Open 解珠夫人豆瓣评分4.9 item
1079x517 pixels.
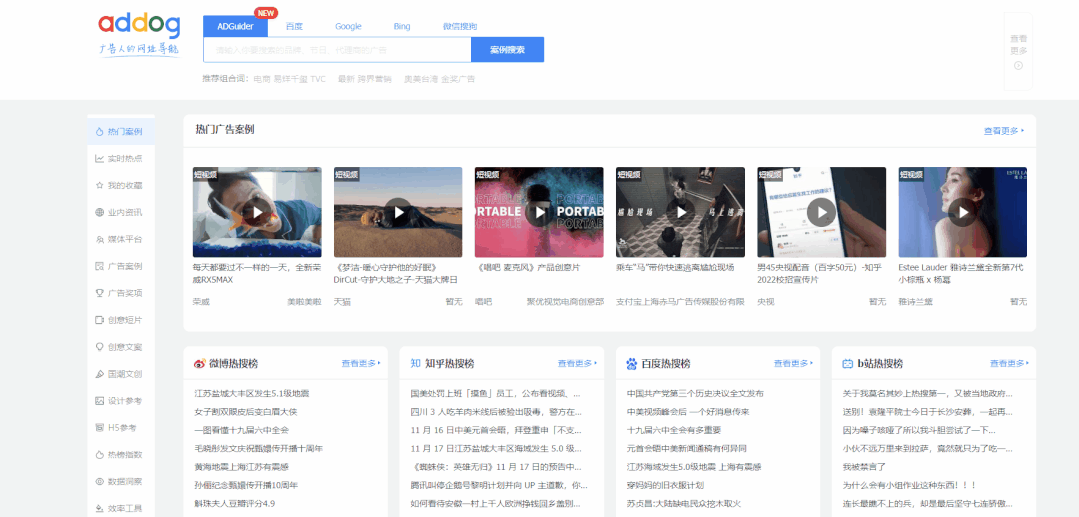click(235, 503)
